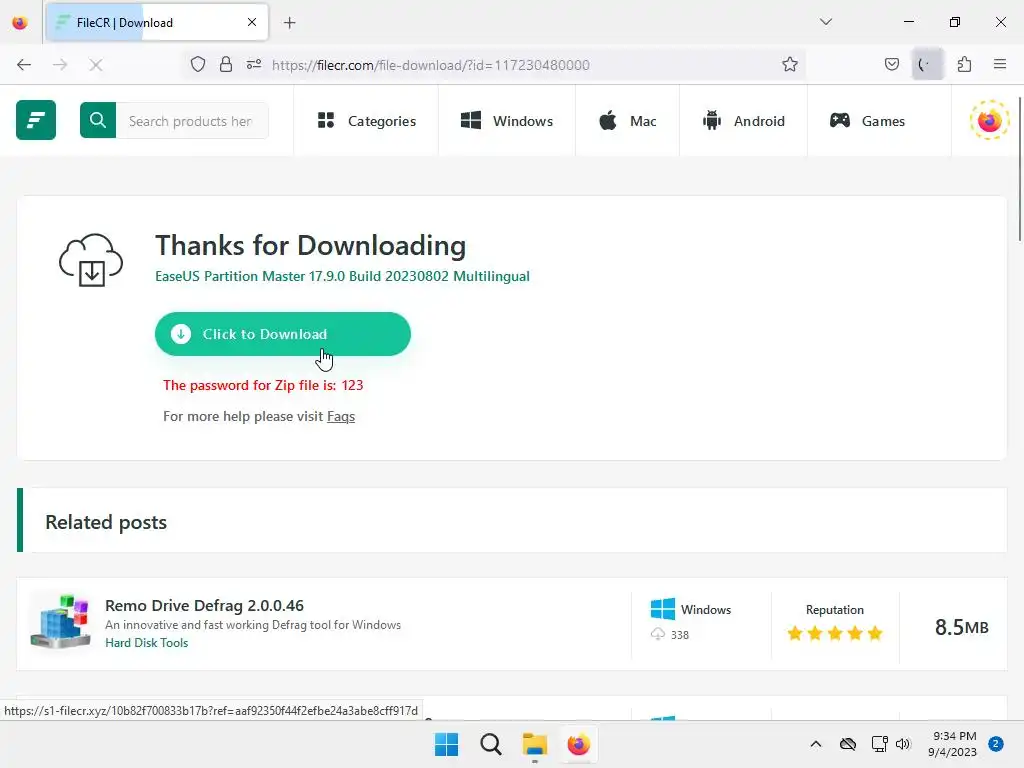Open the Games section
The width and height of the screenshot is (1024, 768).
(867, 121)
